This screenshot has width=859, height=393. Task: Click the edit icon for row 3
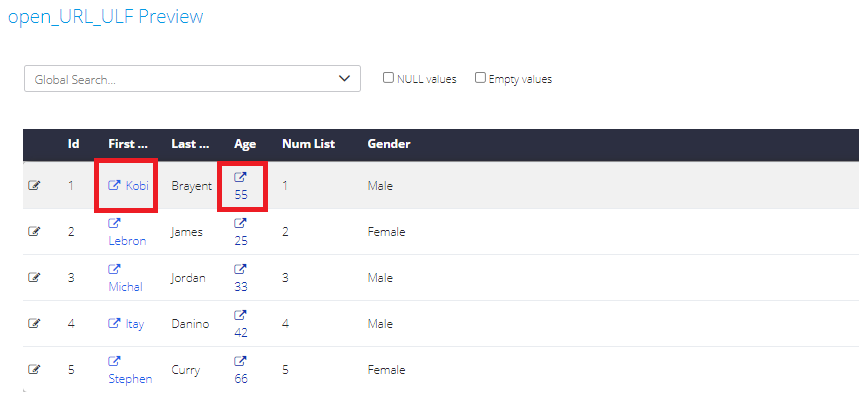(x=34, y=278)
